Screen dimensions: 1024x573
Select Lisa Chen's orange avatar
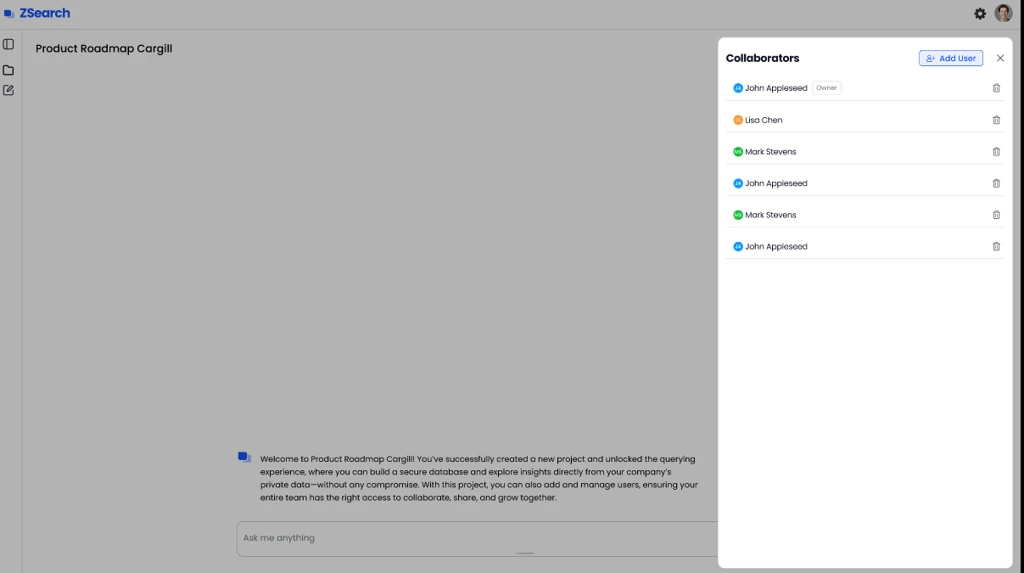(738, 120)
